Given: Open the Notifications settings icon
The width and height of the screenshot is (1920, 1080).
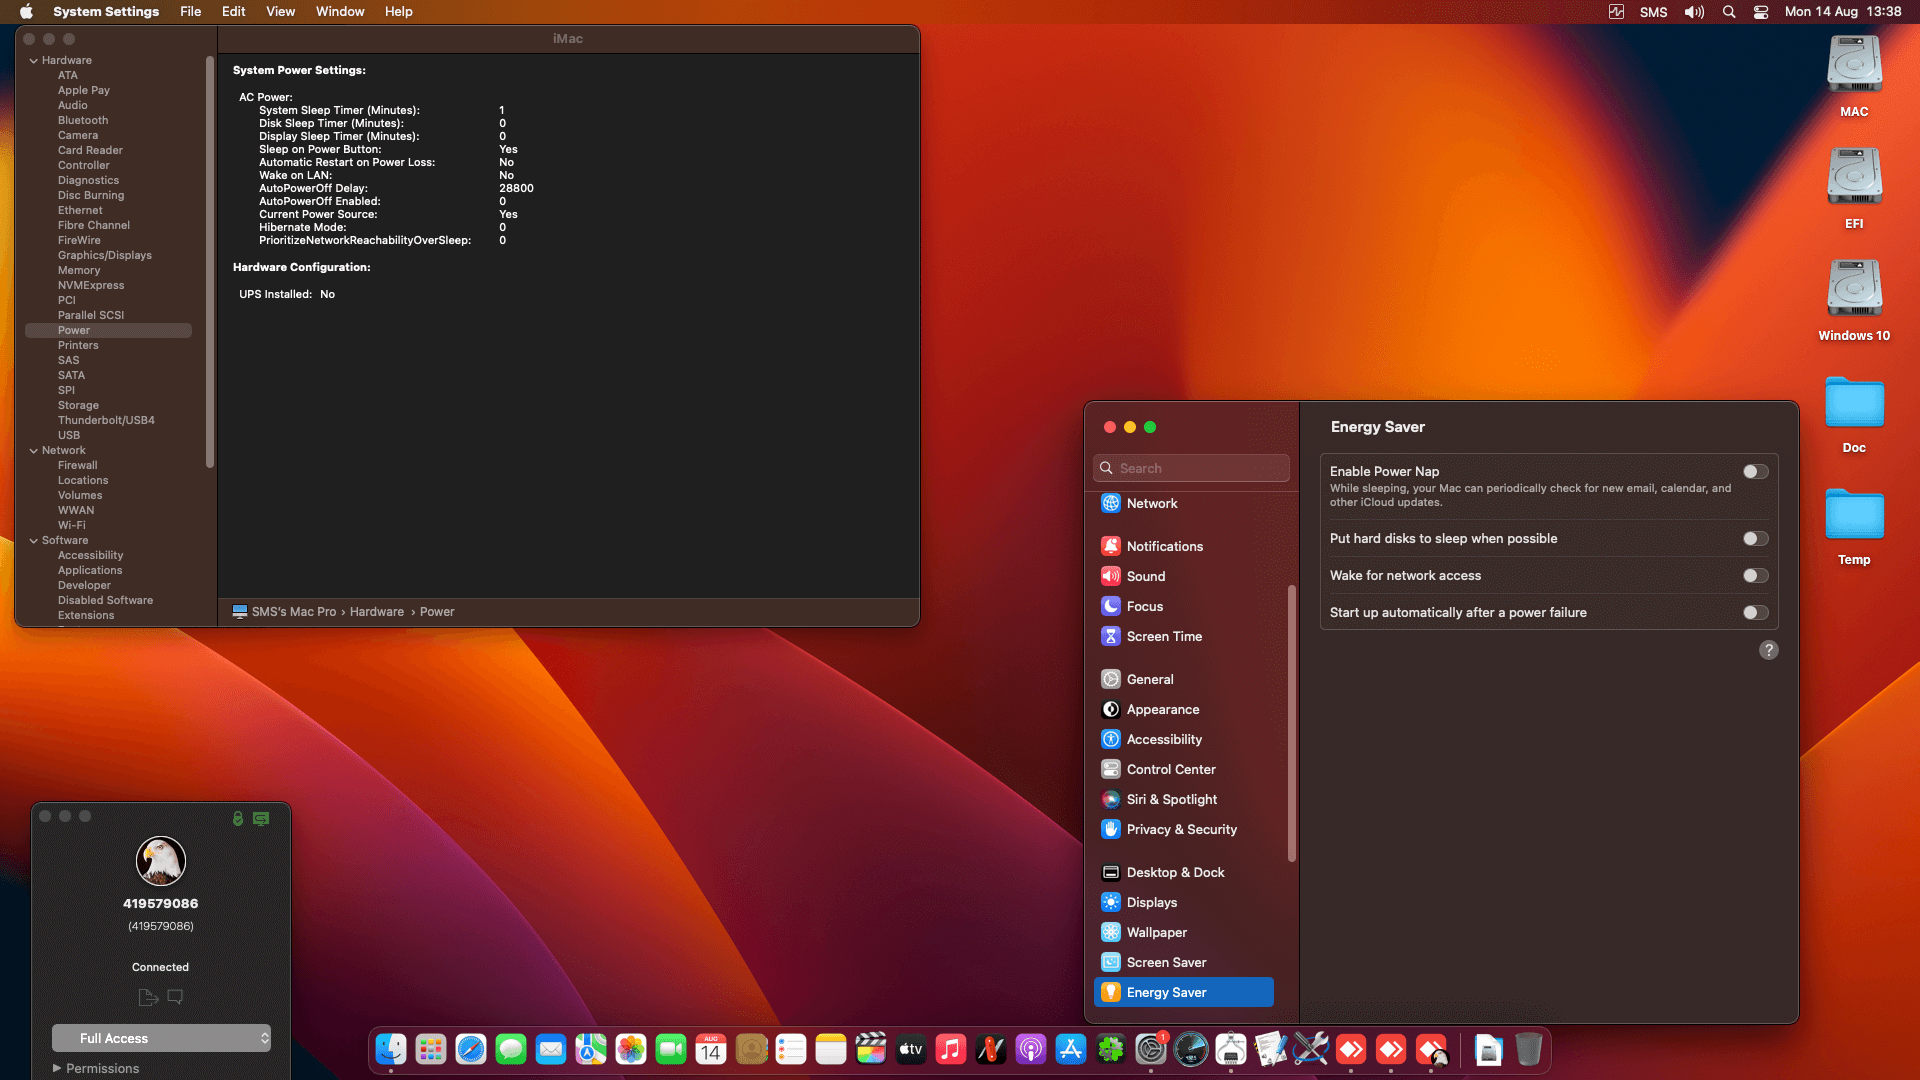Looking at the screenshot, I should [x=1110, y=546].
